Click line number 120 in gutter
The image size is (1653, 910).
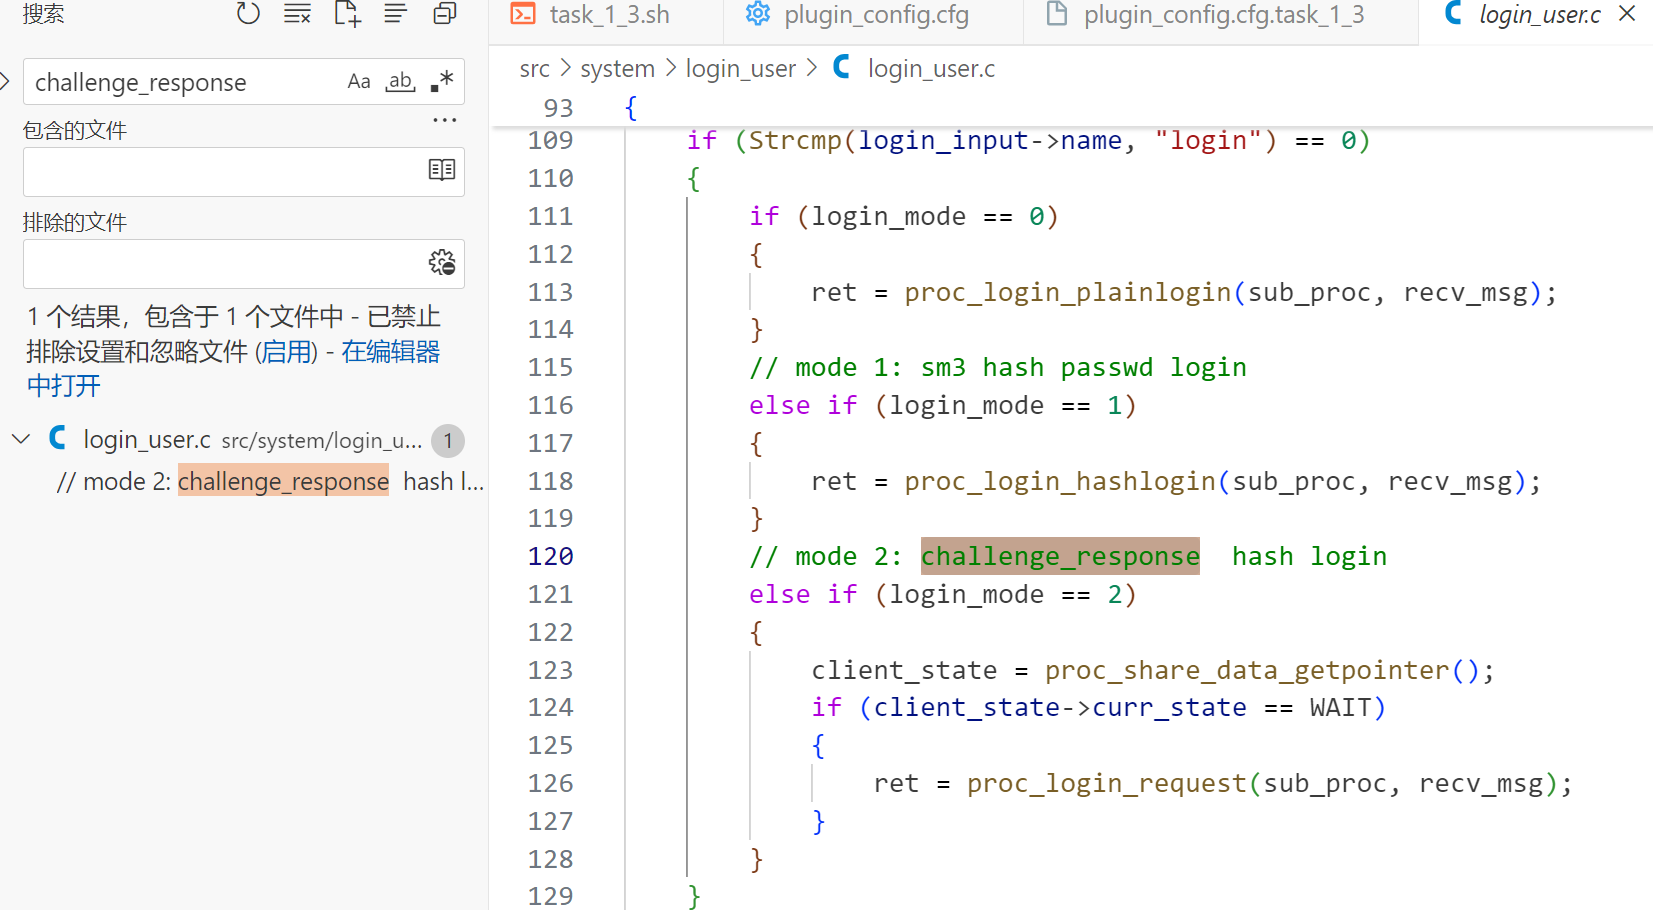click(551, 557)
